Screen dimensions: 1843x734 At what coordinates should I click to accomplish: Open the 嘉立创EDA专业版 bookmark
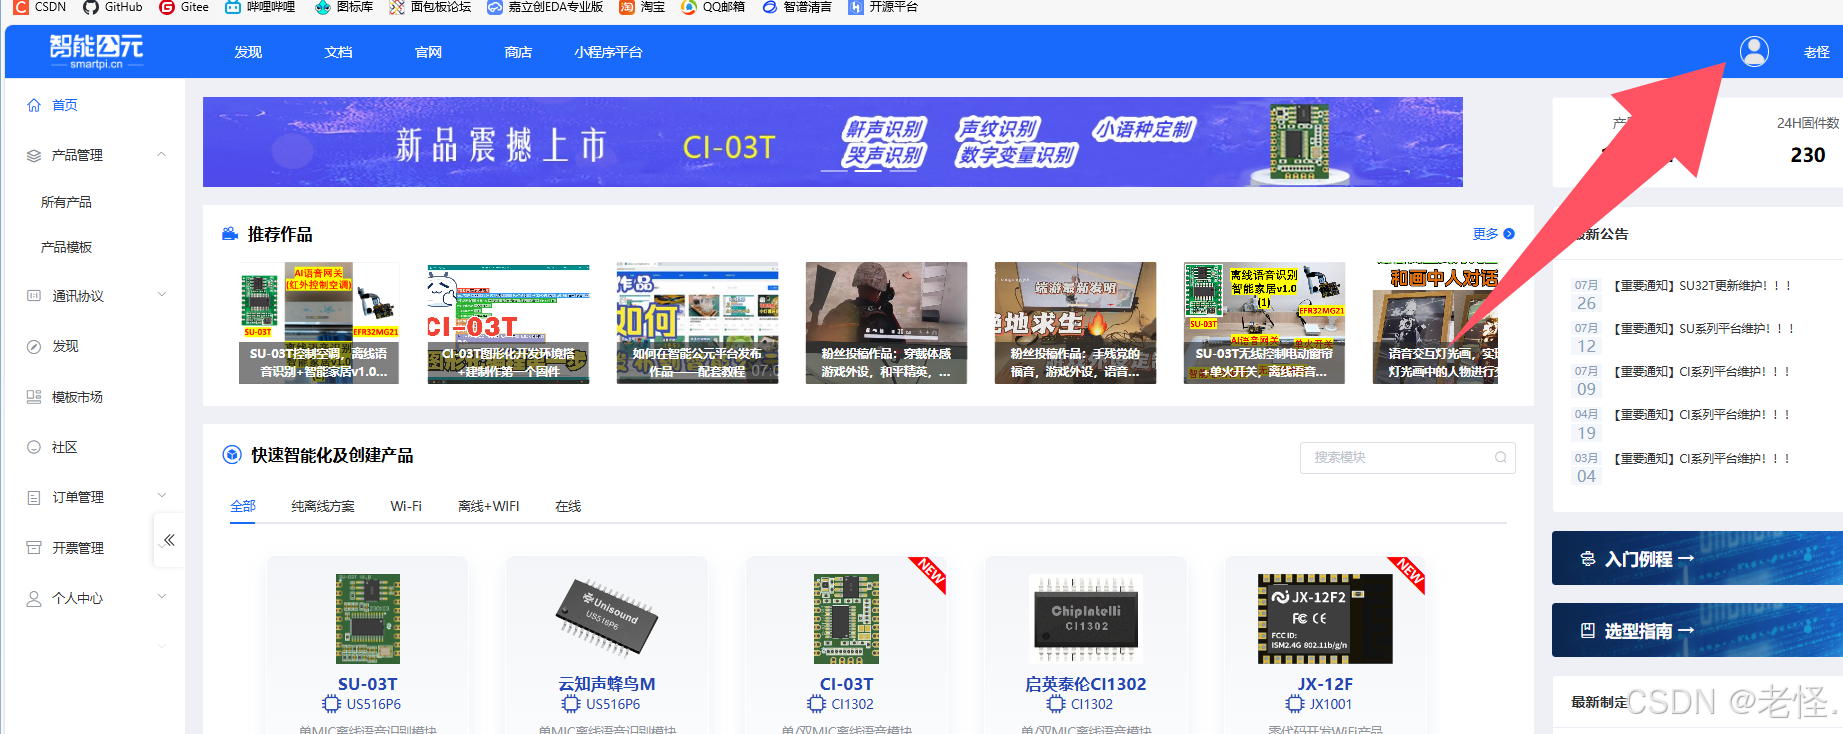click(x=545, y=7)
